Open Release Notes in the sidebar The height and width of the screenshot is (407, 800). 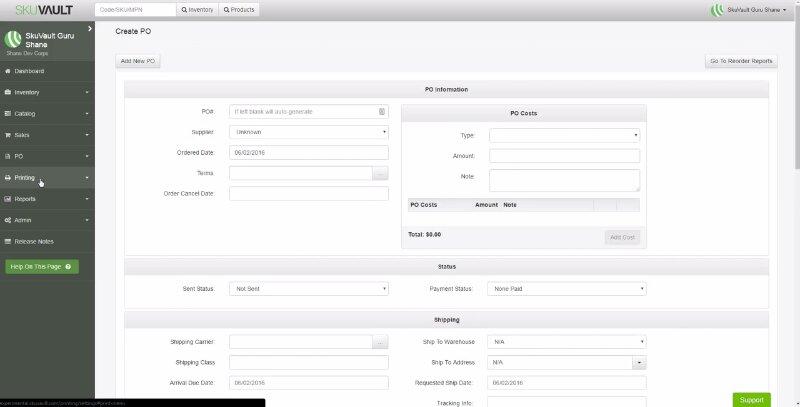click(47, 241)
